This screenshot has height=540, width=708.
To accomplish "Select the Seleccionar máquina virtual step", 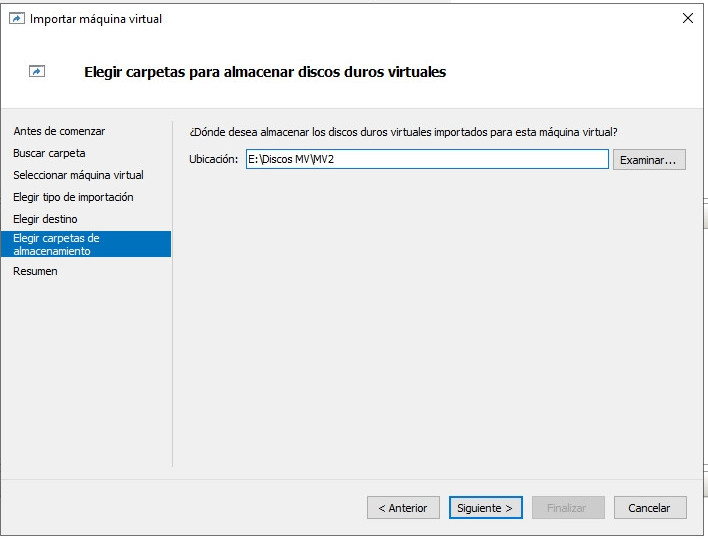I will [78, 175].
